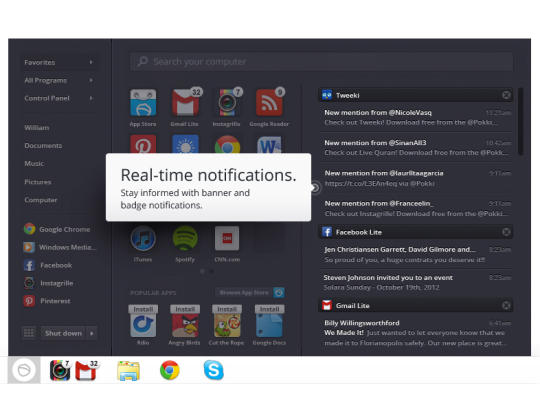
Task: Open the Documents menu entry
Action: (43, 146)
